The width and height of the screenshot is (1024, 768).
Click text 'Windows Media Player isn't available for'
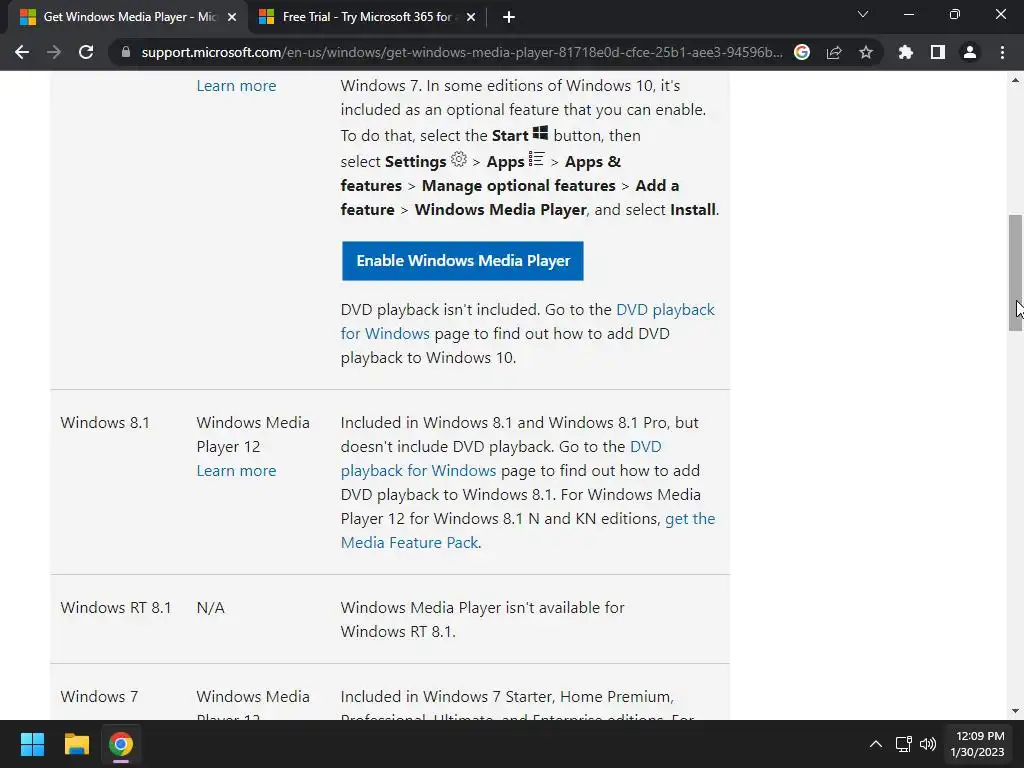click(483, 607)
